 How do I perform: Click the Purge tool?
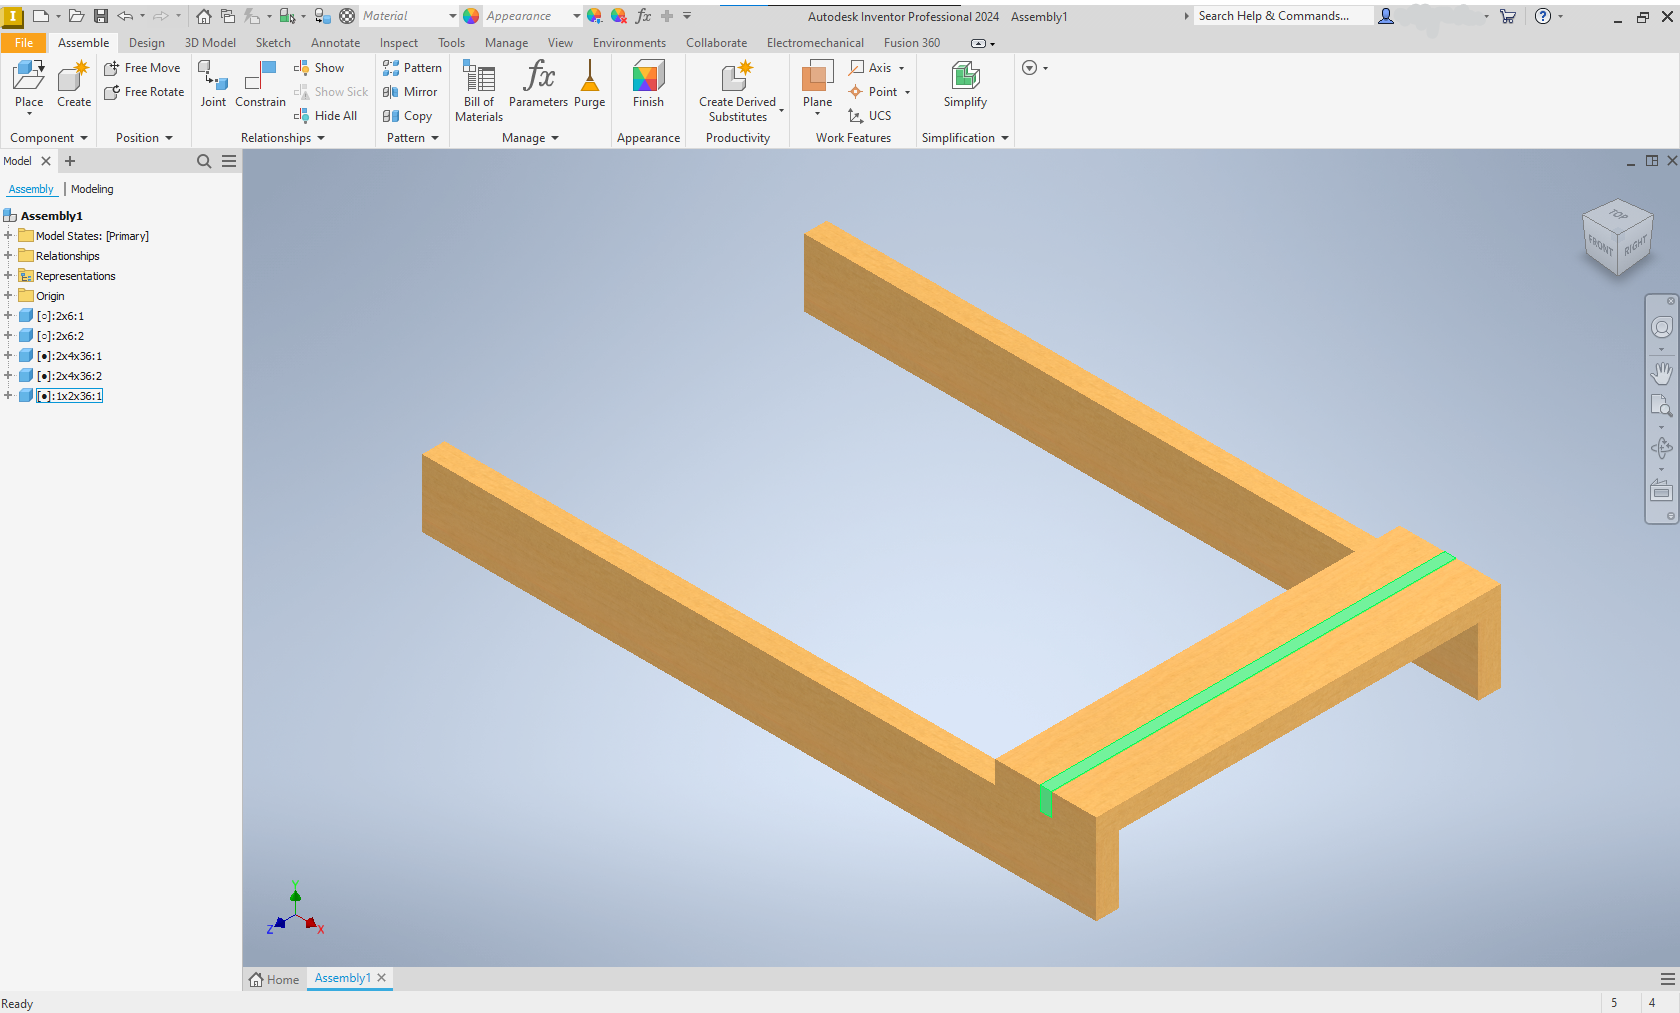point(589,85)
